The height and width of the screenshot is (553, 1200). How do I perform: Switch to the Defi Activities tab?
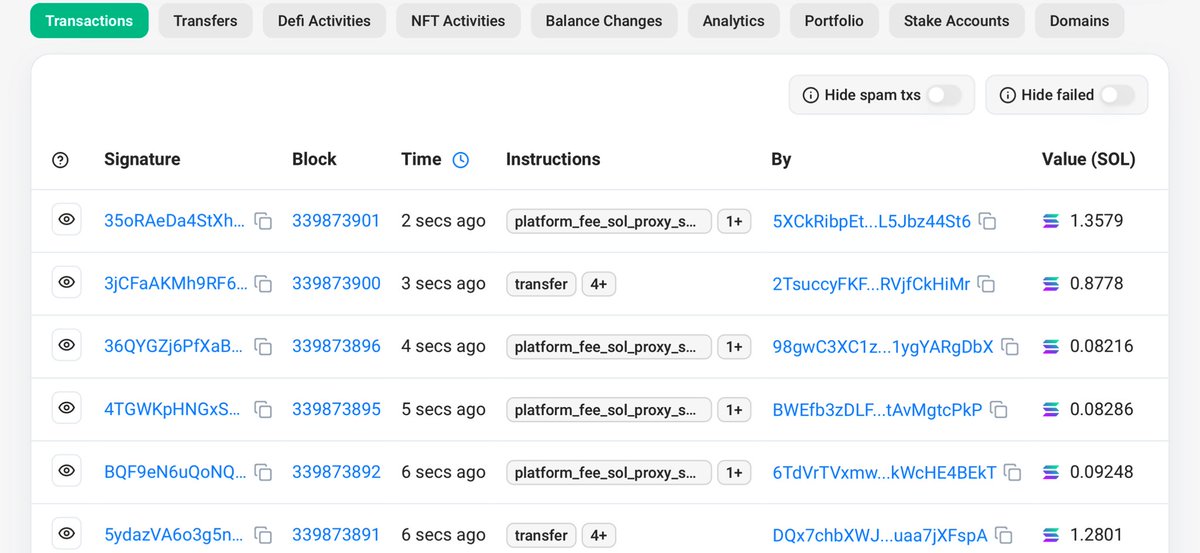(325, 20)
